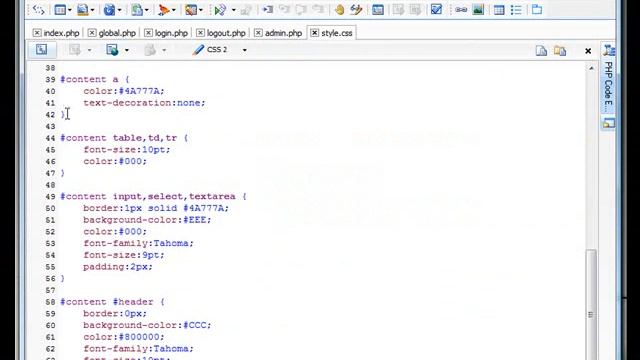Close the logout.php tab with its X

(x=200, y=33)
